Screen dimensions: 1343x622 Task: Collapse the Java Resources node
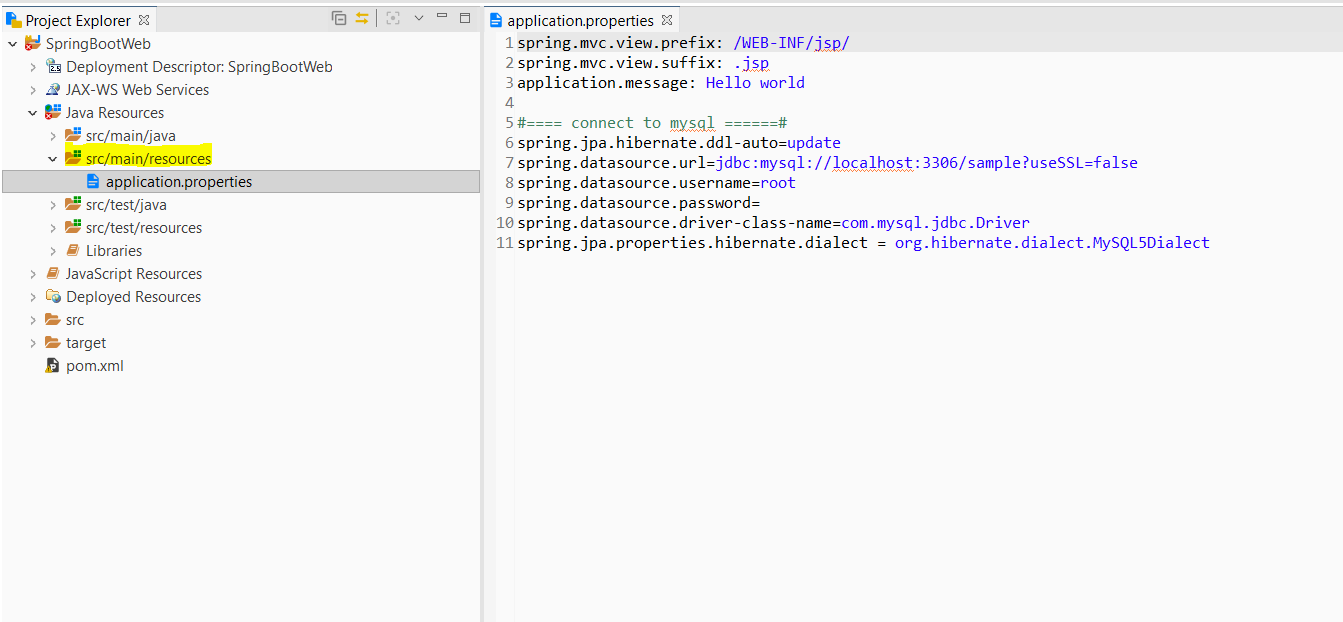point(31,112)
